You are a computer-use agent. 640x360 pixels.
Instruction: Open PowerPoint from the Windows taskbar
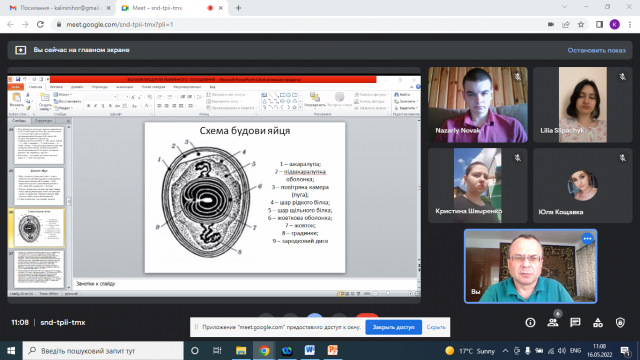(333, 350)
